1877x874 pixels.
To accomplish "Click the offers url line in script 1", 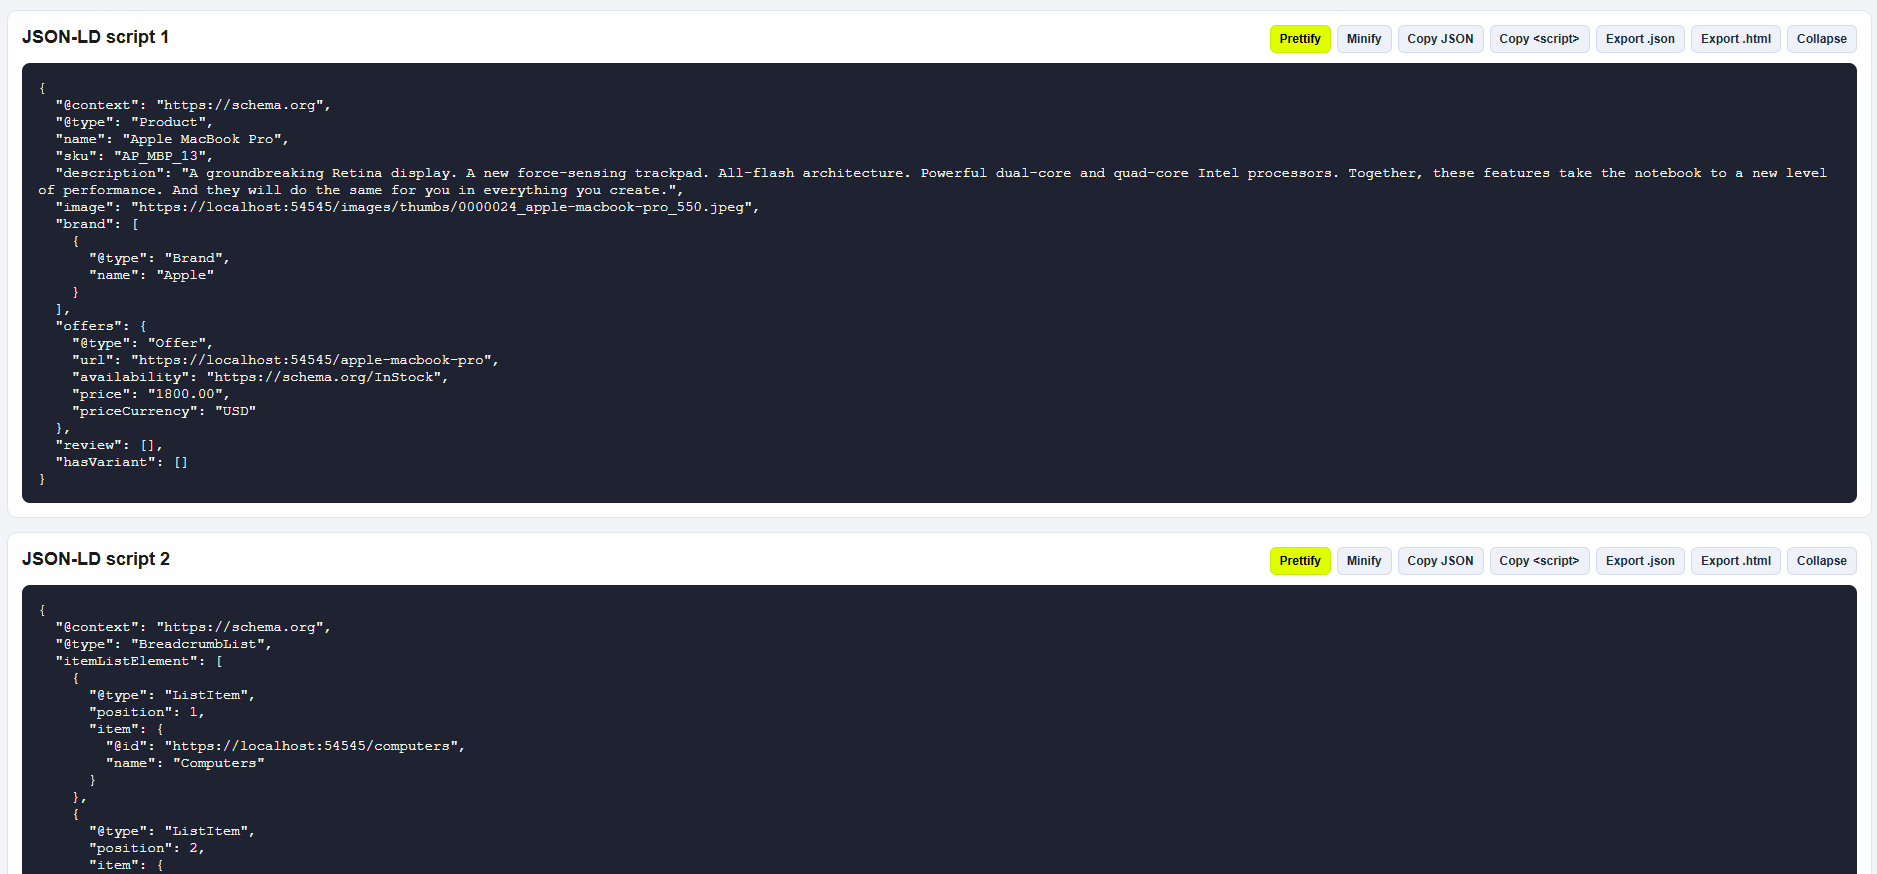I will click(285, 360).
